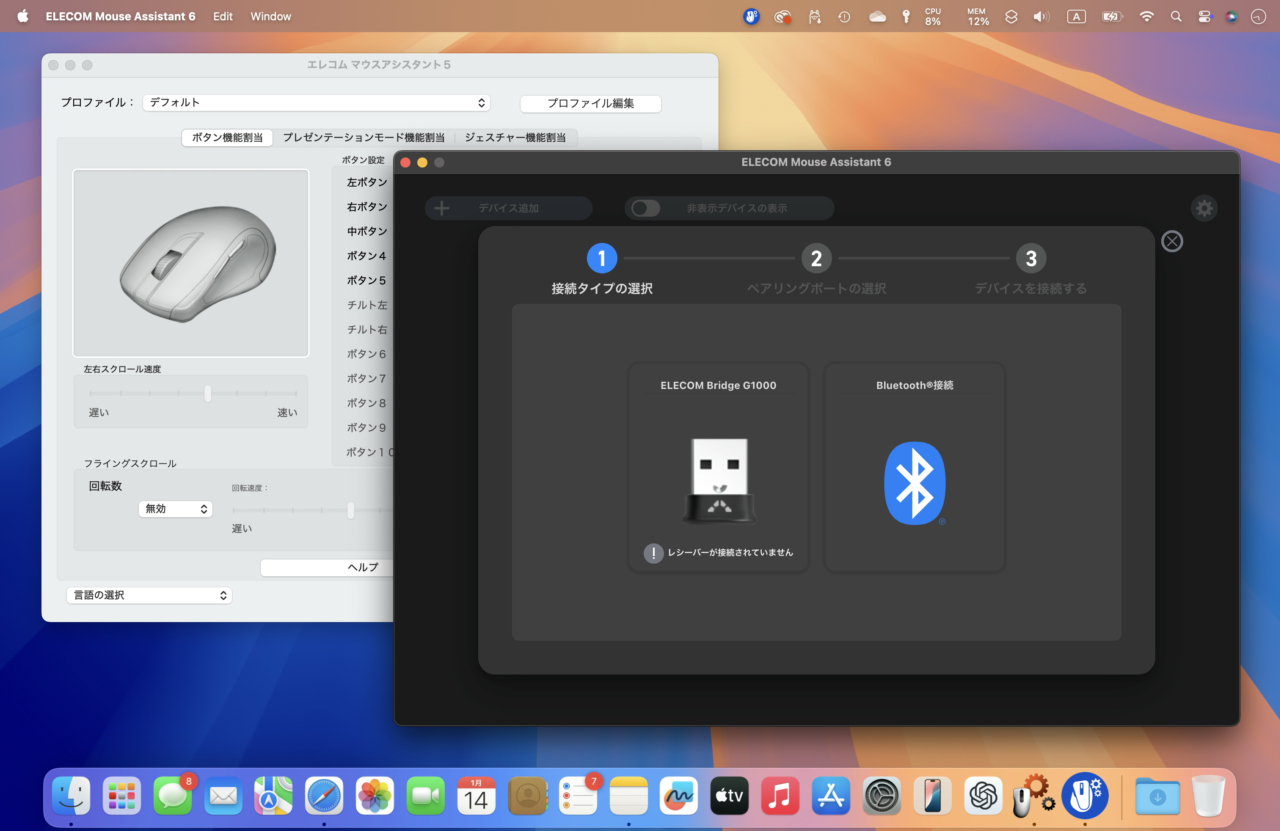Open Siri from the menu bar
This screenshot has height=831, width=1280.
pyautogui.click(x=1231, y=16)
